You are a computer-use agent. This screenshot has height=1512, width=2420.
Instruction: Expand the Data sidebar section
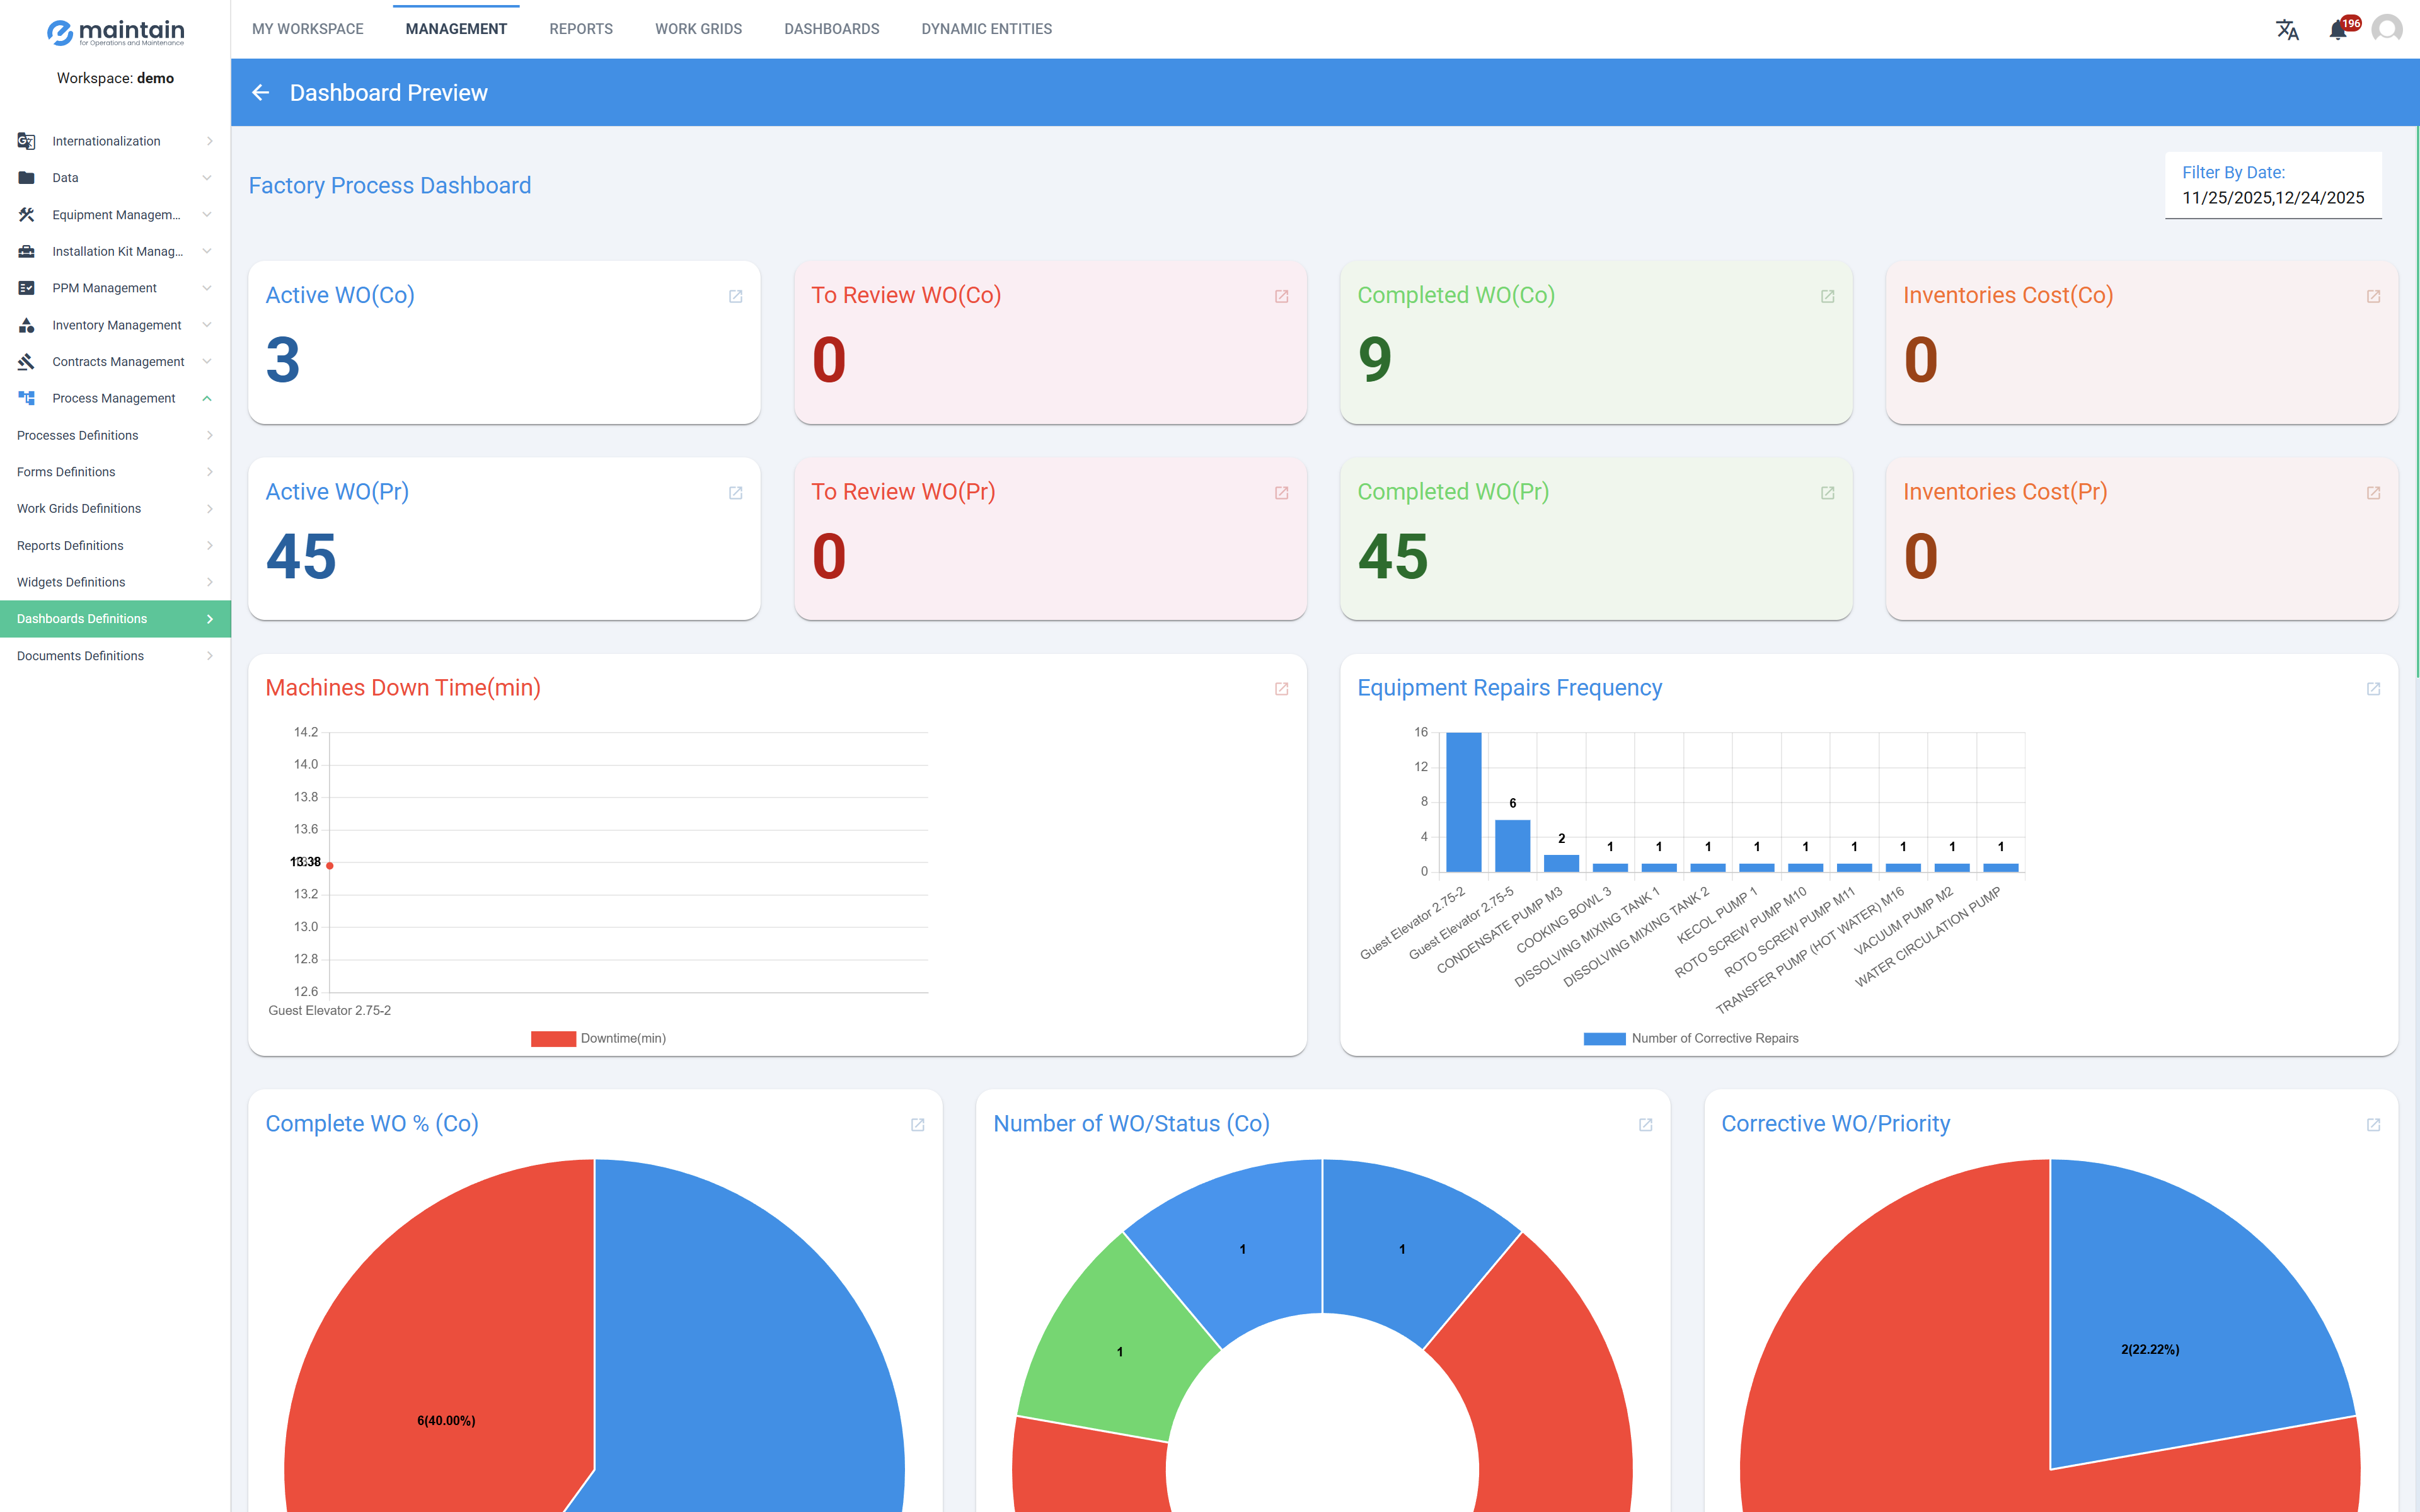tap(207, 177)
